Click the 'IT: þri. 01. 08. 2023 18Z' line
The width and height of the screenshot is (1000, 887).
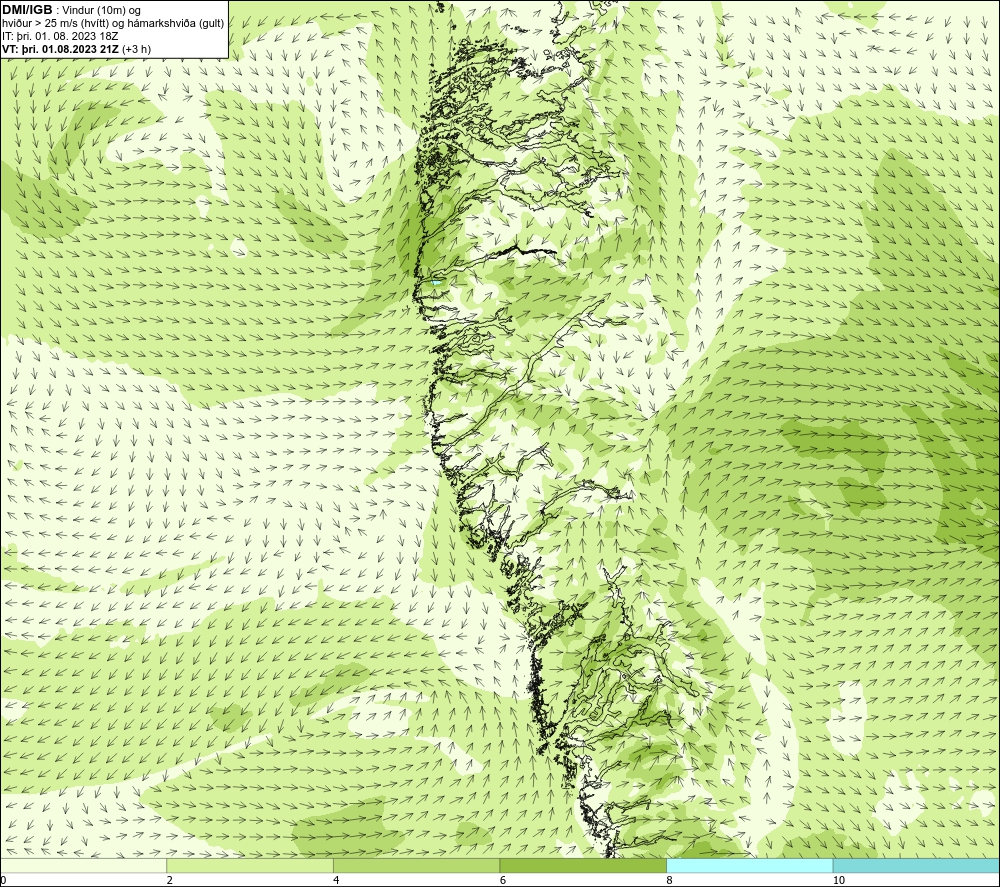click(x=60, y=36)
